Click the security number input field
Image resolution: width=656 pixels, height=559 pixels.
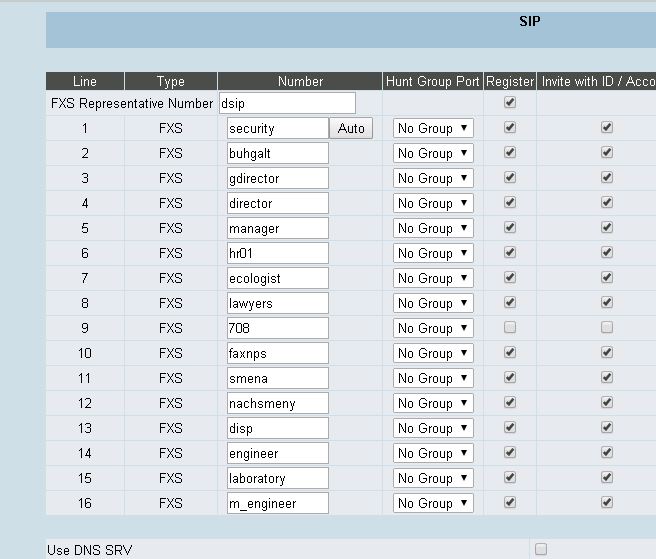(x=277, y=128)
